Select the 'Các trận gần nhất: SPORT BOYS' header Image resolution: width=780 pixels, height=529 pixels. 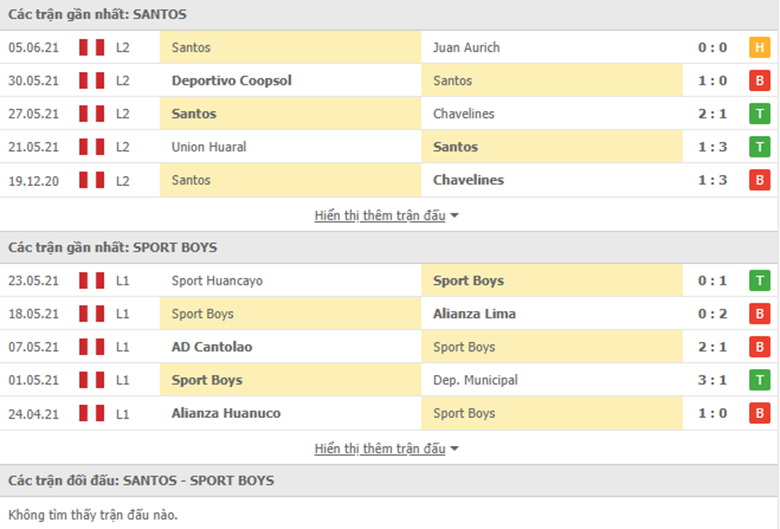click(x=112, y=247)
